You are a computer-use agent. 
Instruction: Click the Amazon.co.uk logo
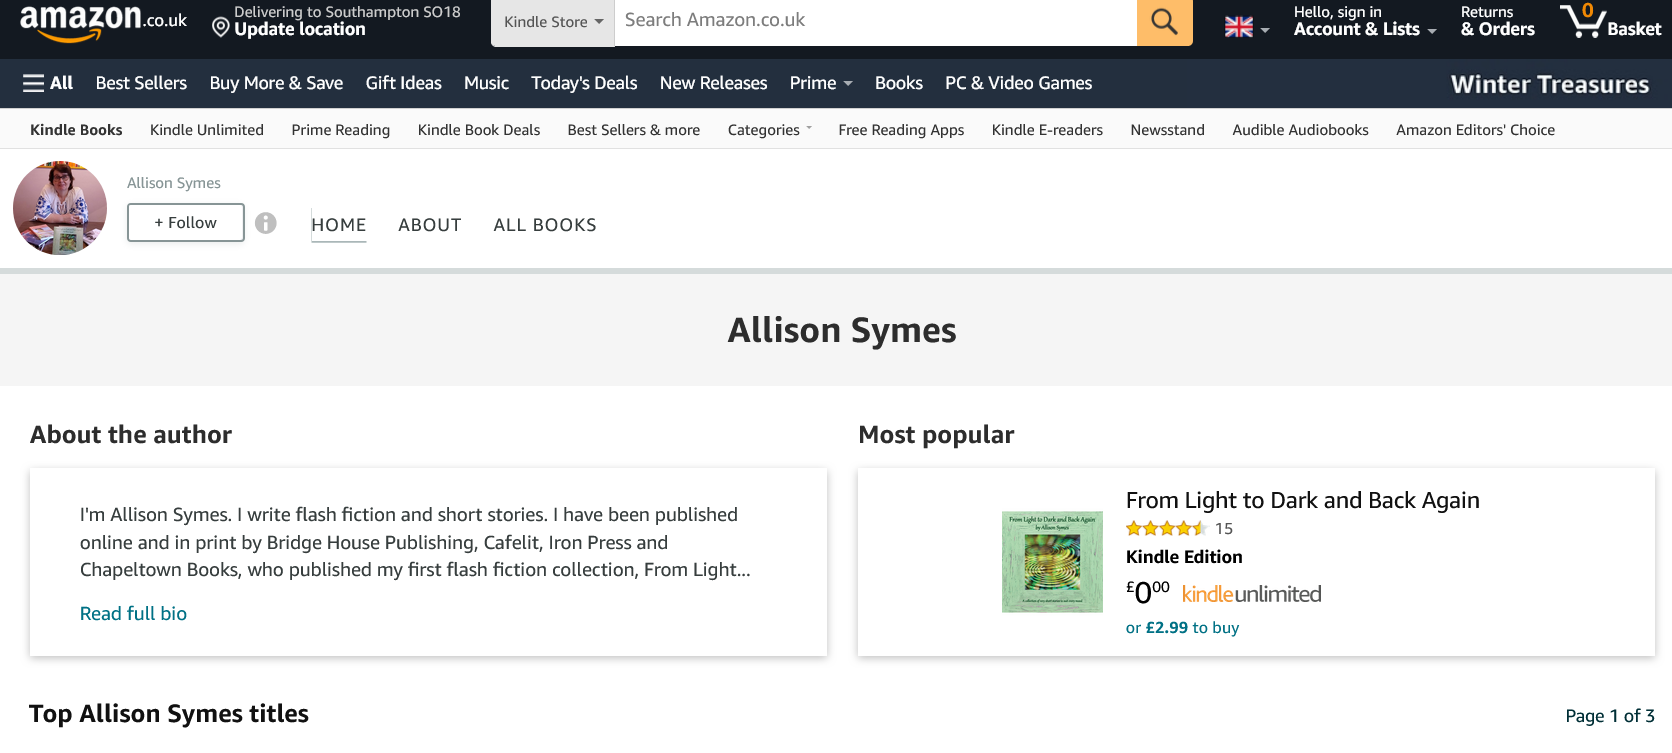(103, 21)
